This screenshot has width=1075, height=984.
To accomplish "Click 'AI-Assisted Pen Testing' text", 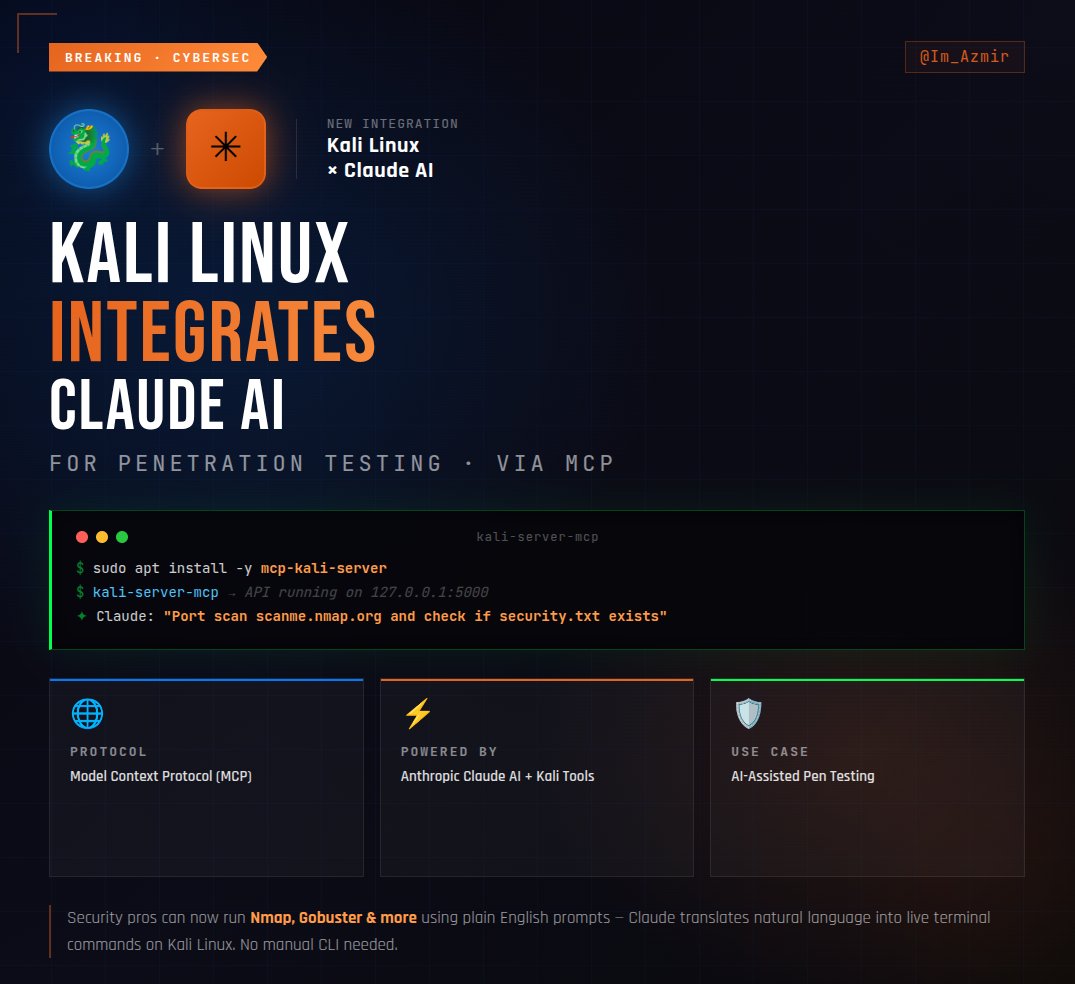I will click(x=803, y=776).
